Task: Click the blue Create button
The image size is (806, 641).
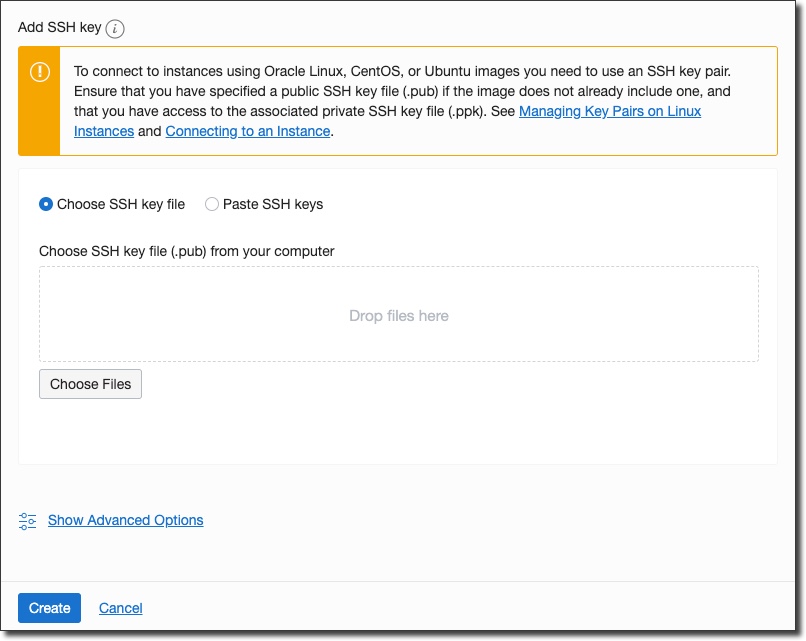Action: [x=49, y=608]
